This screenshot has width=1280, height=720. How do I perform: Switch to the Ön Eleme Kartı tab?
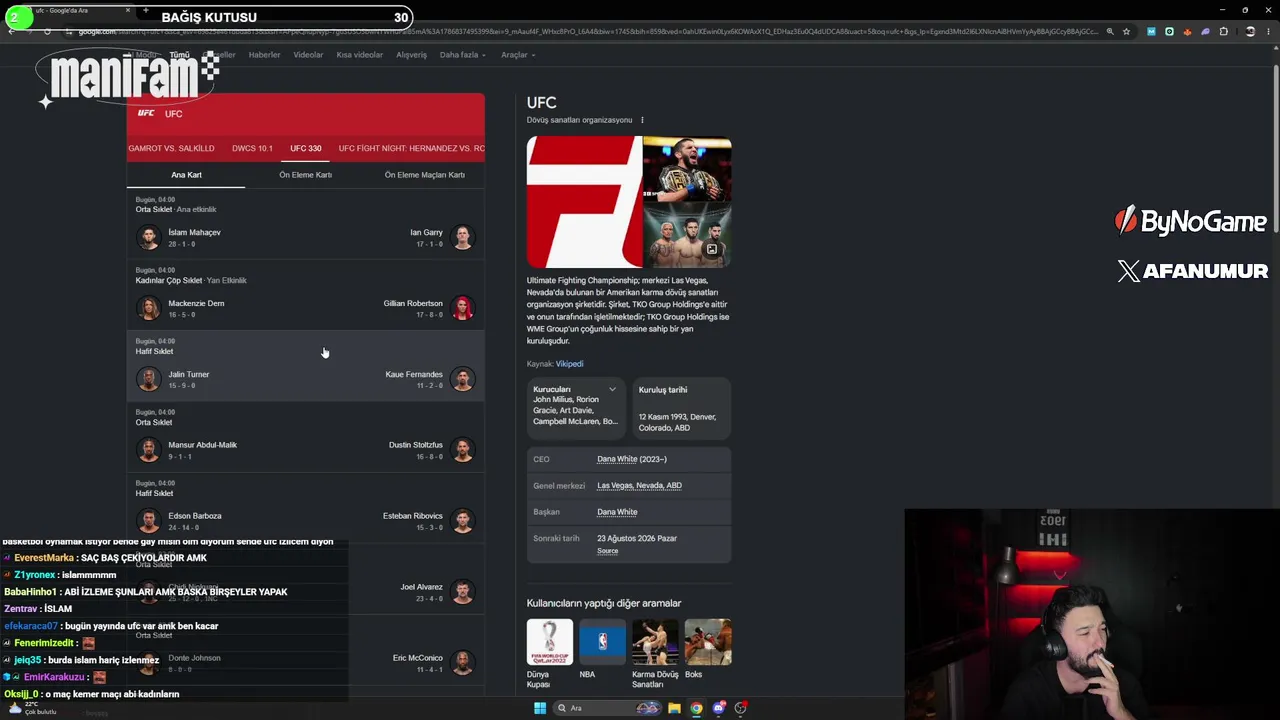click(x=305, y=175)
